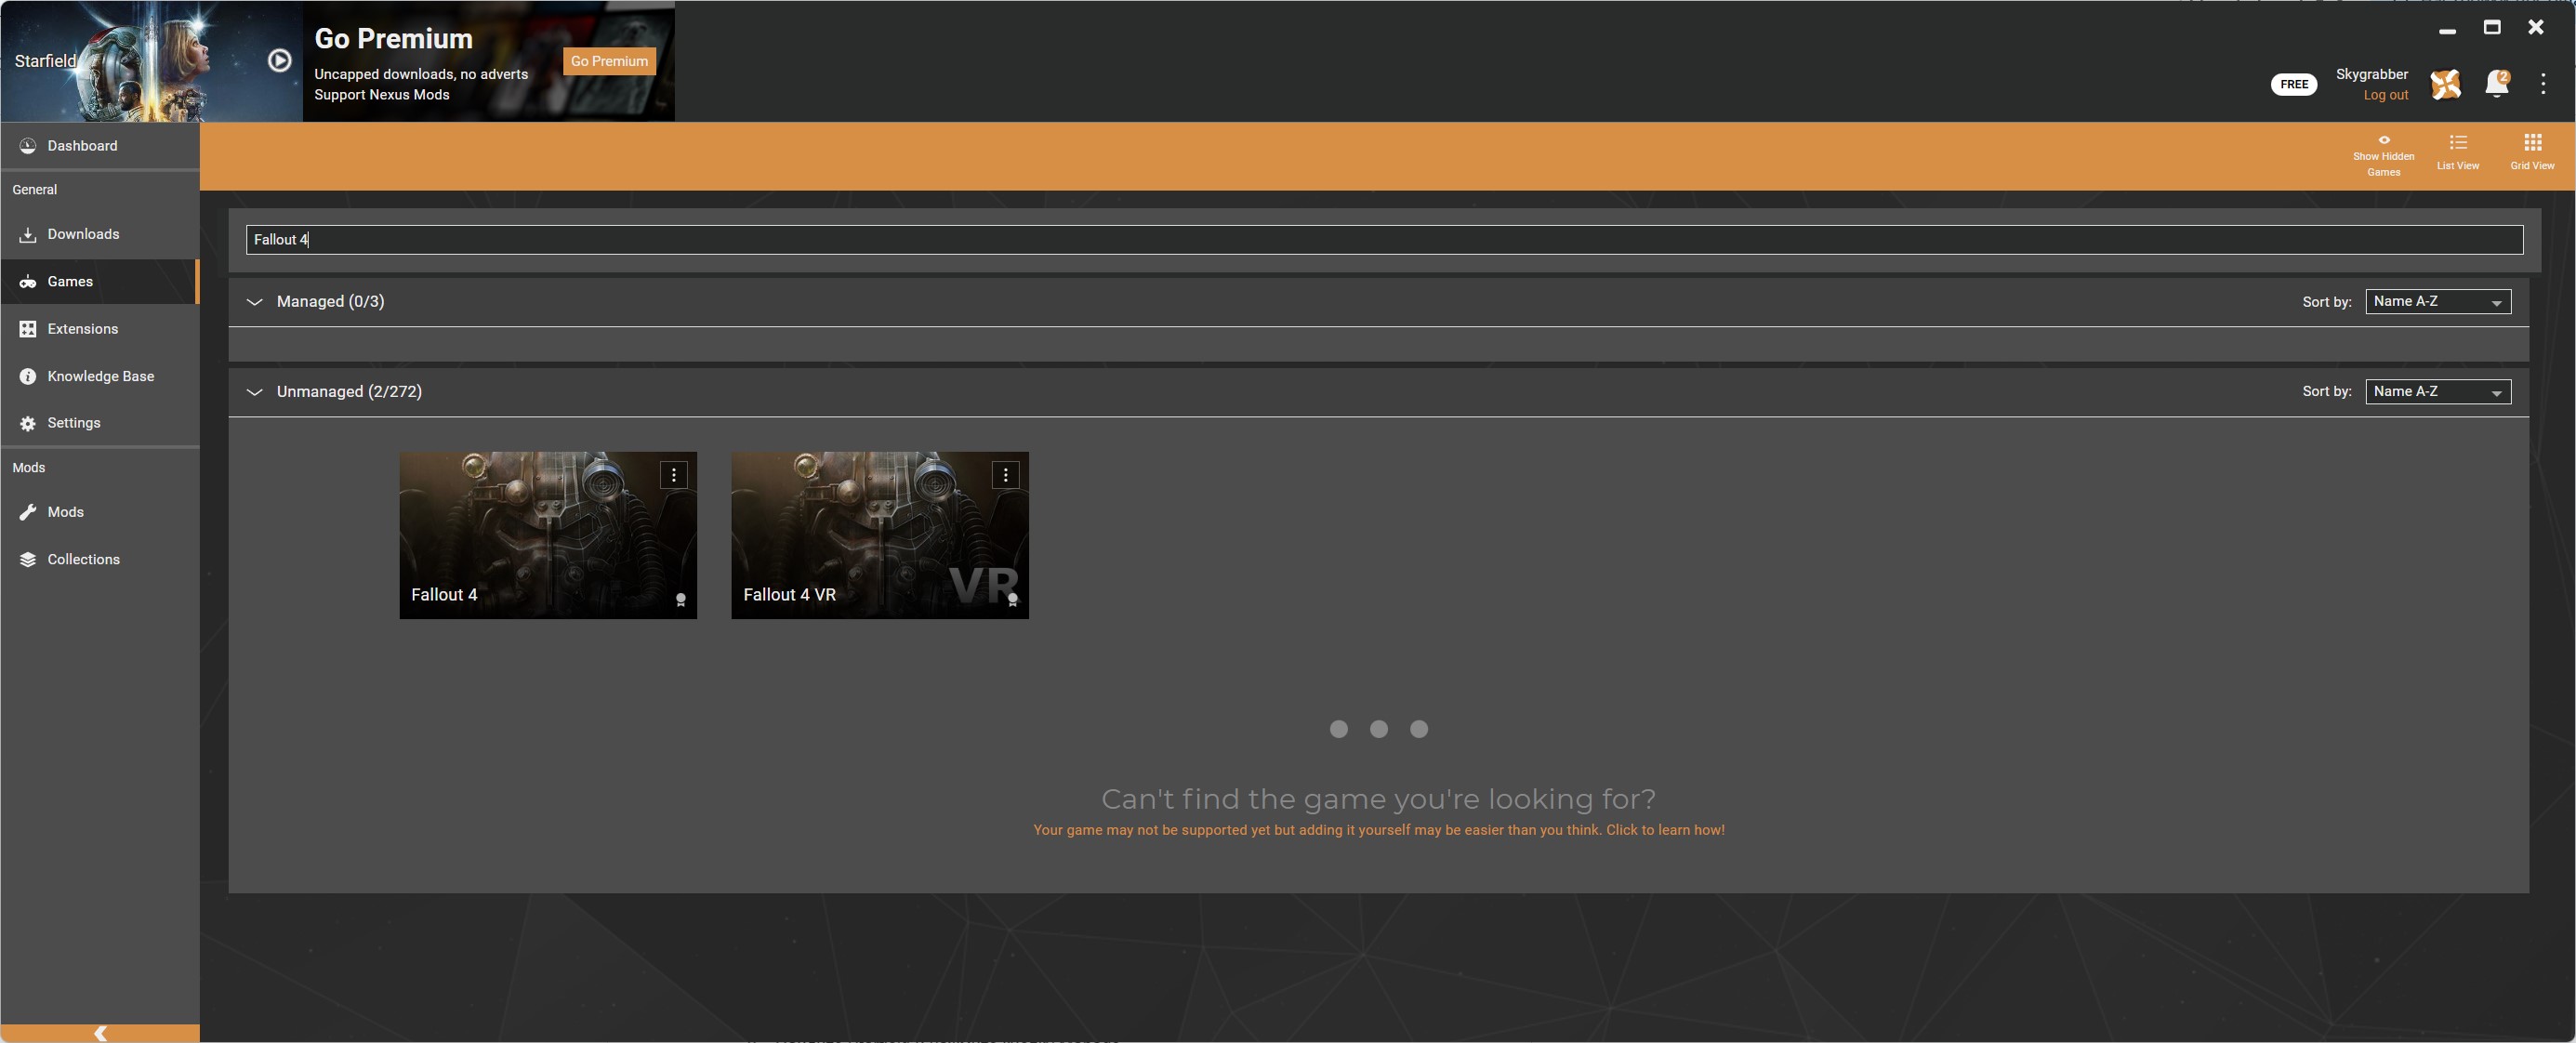Image resolution: width=2576 pixels, height=1043 pixels.
Task: Click the Collections stack icon
Action: click(28, 559)
